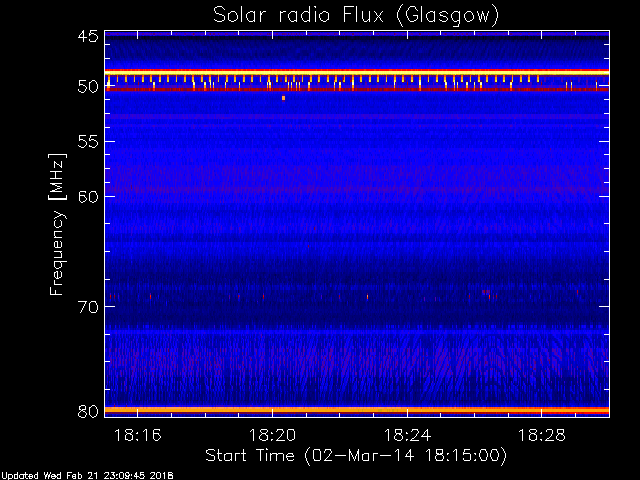Select the 'Frequency [MHz]' axis label
This screenshot has width=640, height=480.
tap(57, 224)
